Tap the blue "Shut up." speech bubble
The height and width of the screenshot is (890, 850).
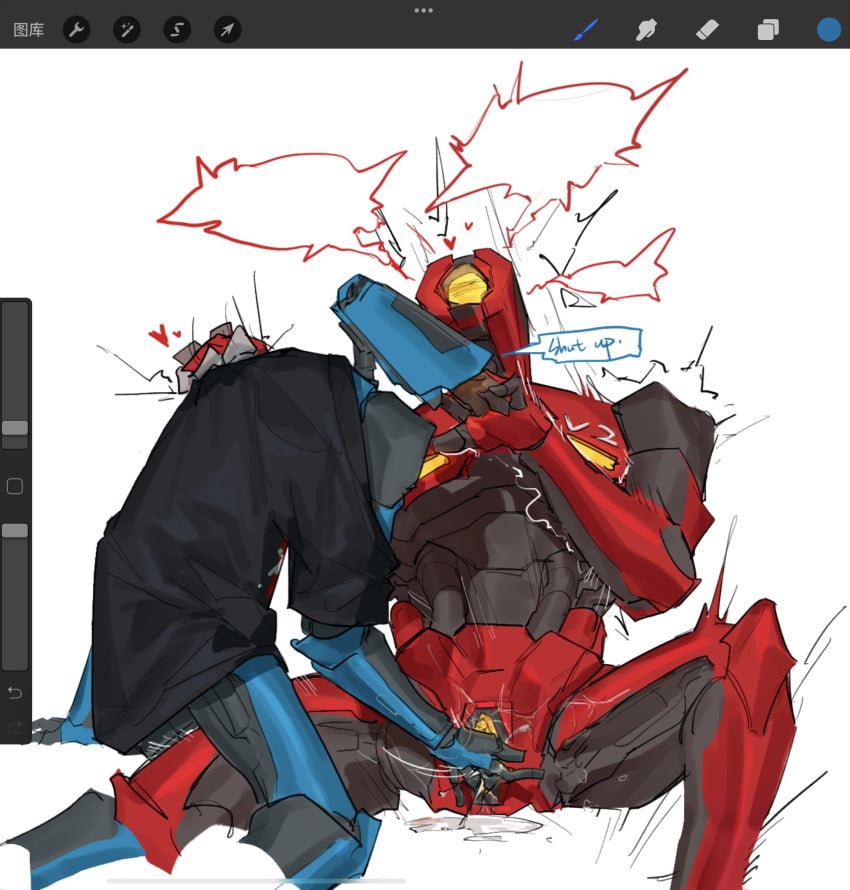(x=581, y=346)
